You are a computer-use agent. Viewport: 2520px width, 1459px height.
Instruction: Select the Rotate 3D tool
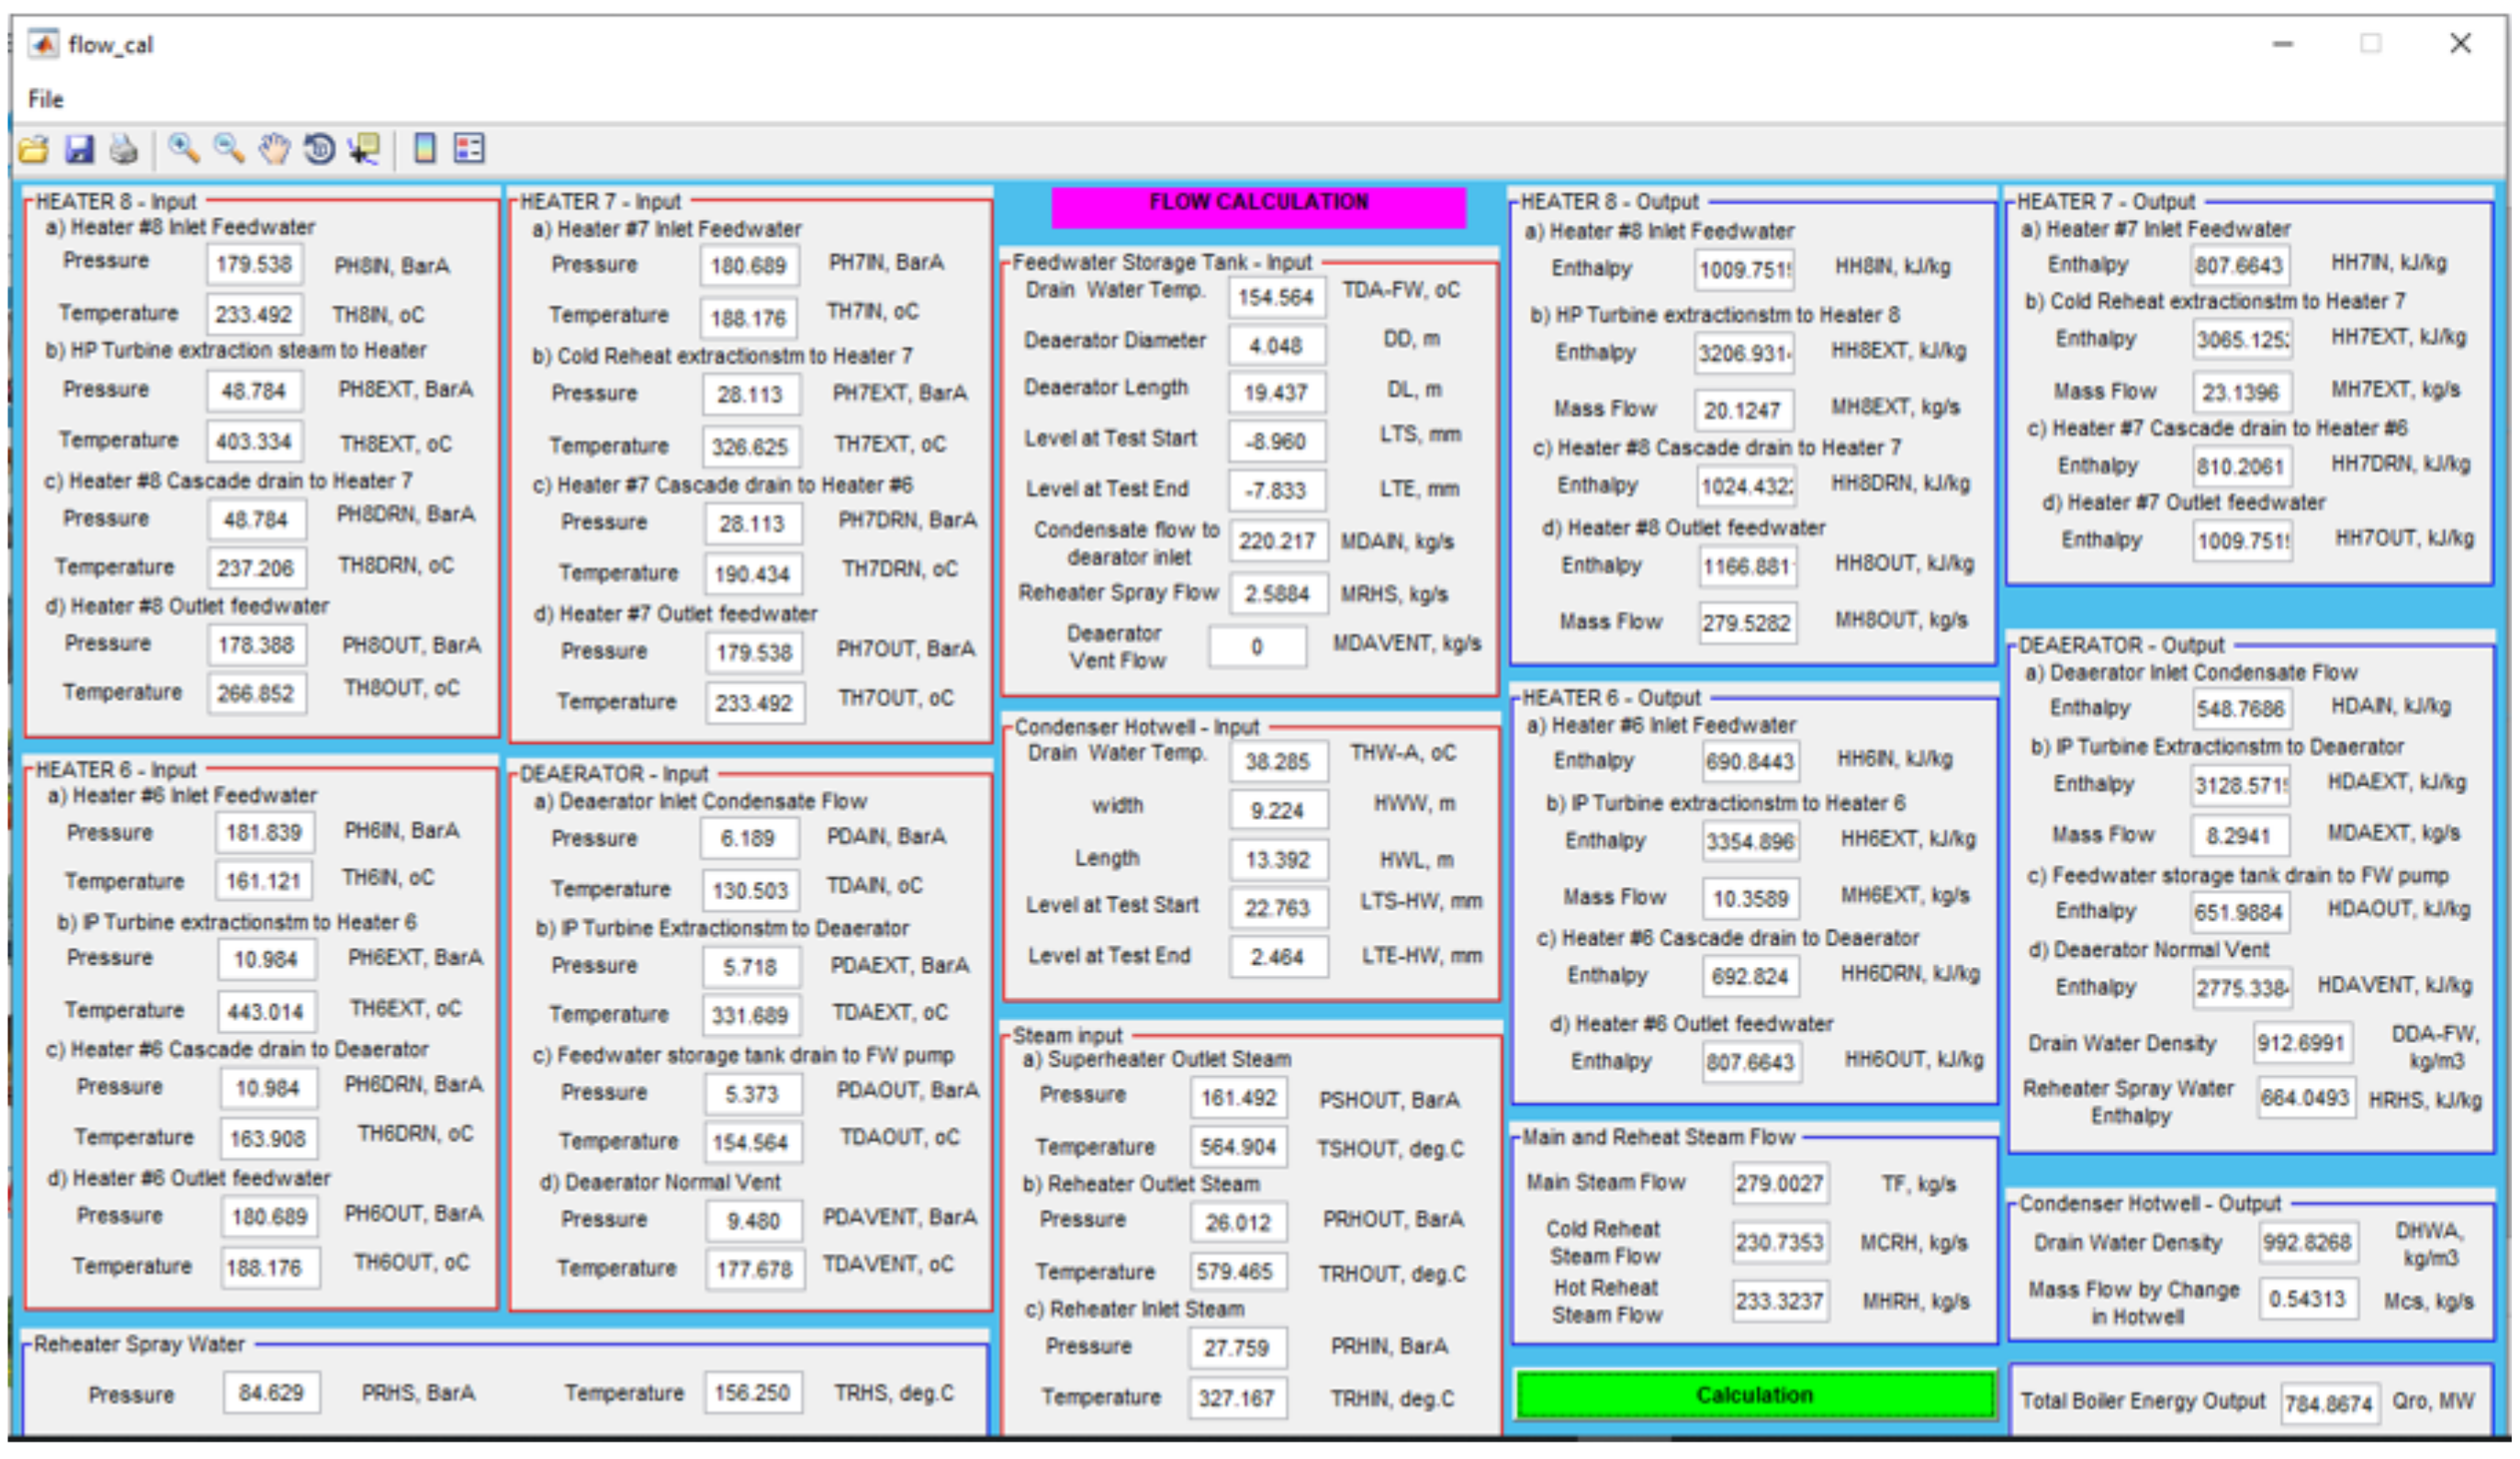pyautogui.click(x=319, y=149)
